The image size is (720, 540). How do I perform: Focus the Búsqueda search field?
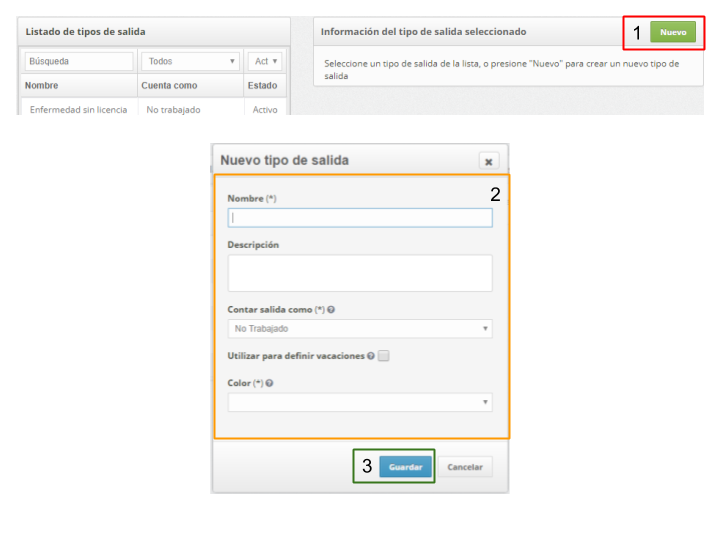pos(79,61)
